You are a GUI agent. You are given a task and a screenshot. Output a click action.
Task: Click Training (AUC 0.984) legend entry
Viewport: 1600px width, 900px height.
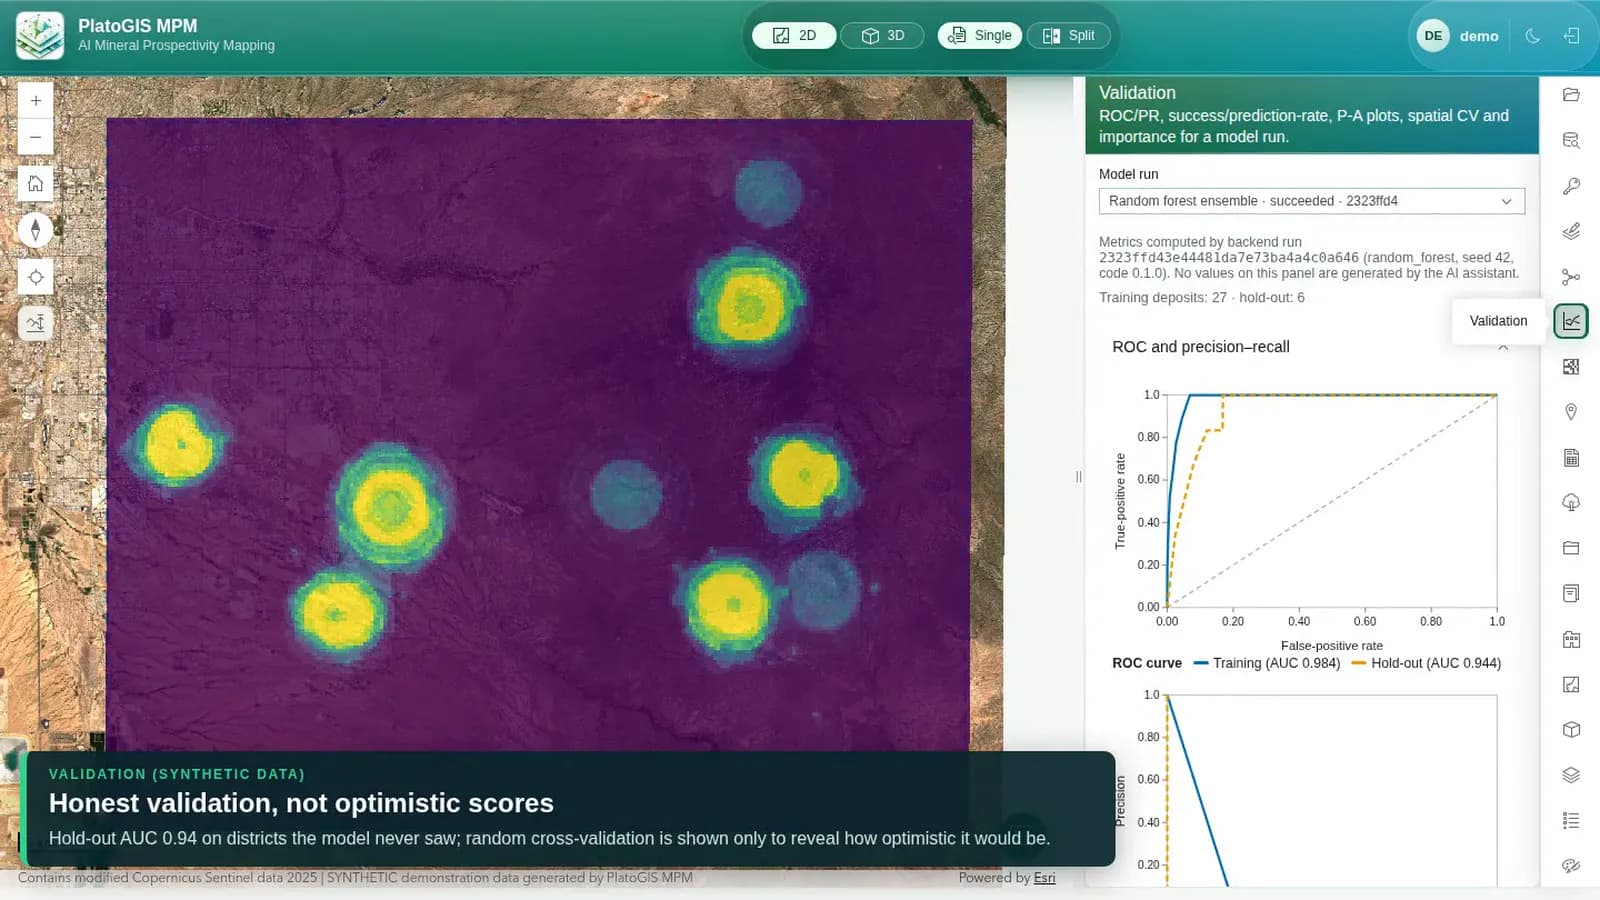[1266, 663]
